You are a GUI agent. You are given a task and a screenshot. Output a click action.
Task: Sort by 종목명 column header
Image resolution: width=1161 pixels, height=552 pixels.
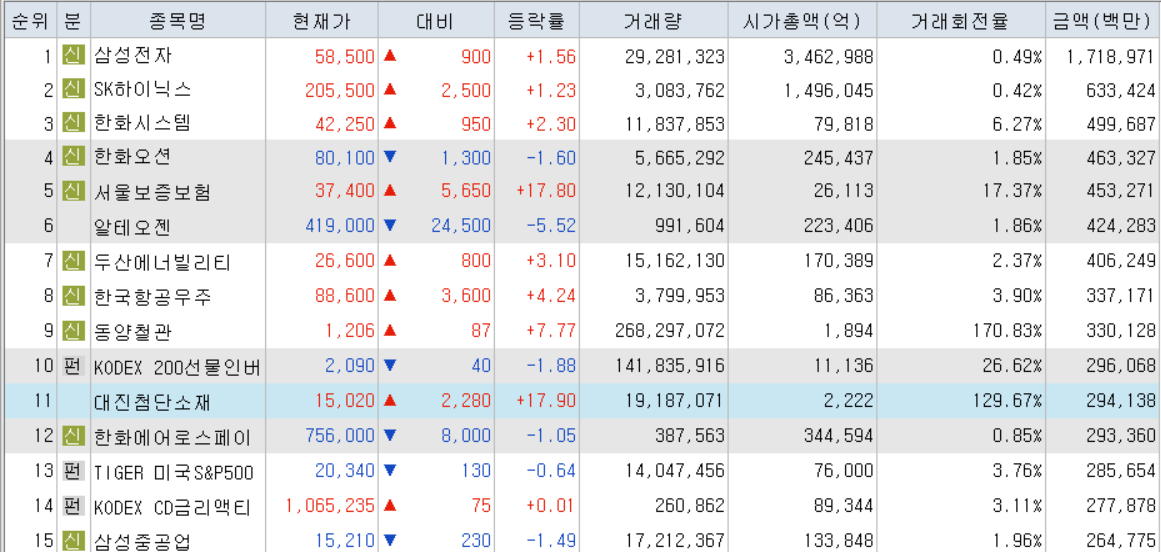point(180,21)
